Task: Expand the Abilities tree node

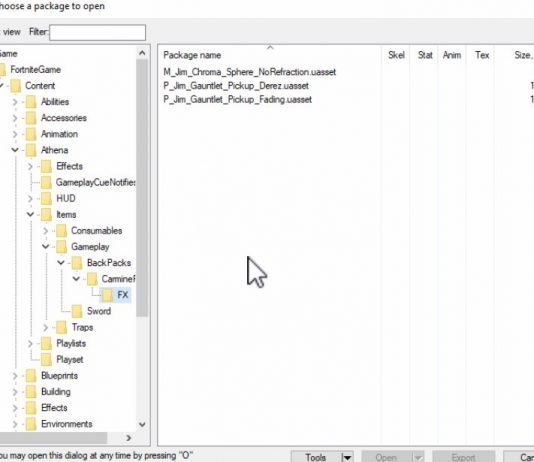Action: tap(15, 102)
